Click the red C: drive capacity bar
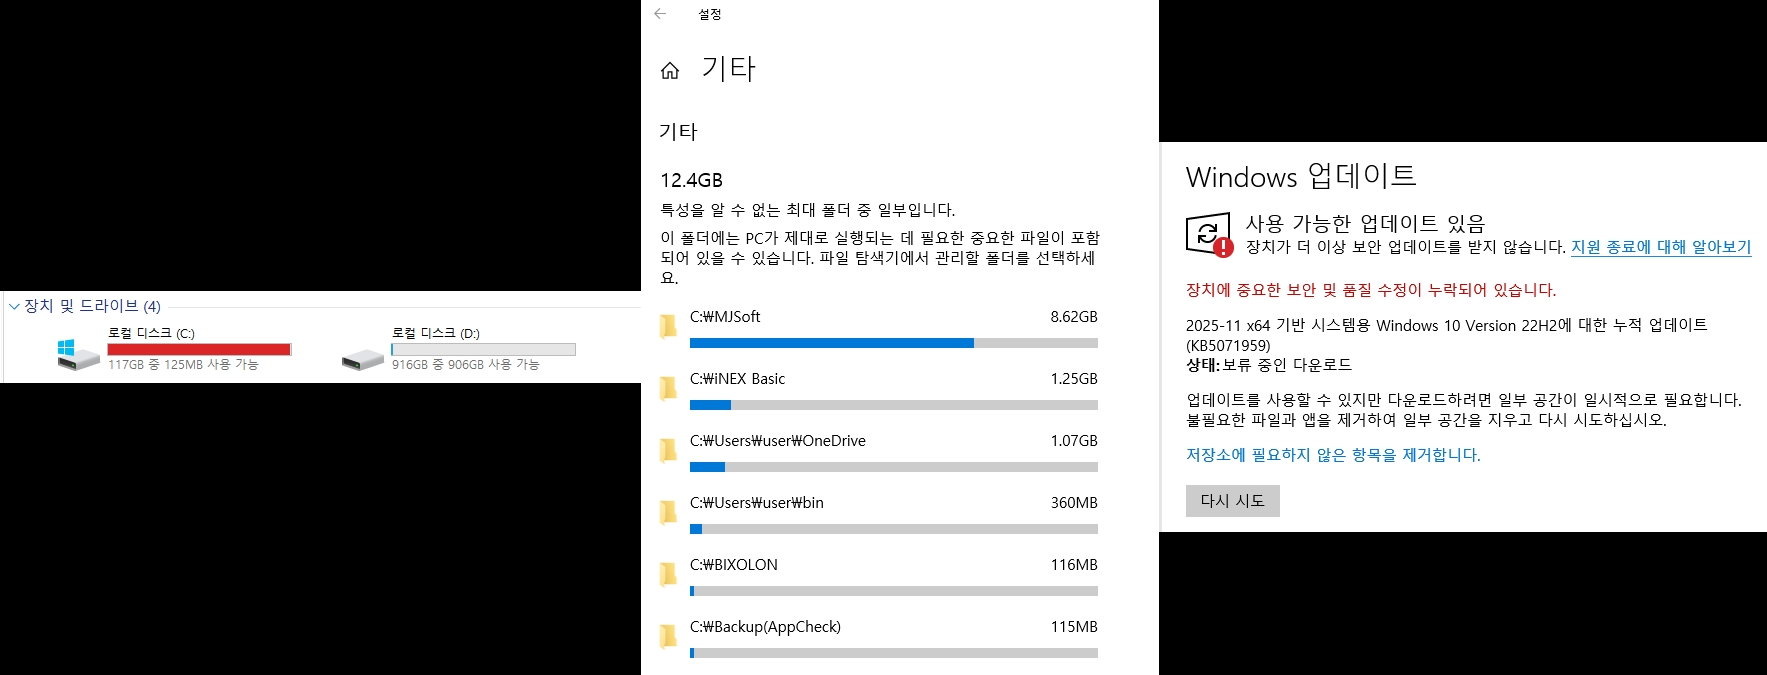Viewport: 1767px width, 675px height. (x=199, y=349)
